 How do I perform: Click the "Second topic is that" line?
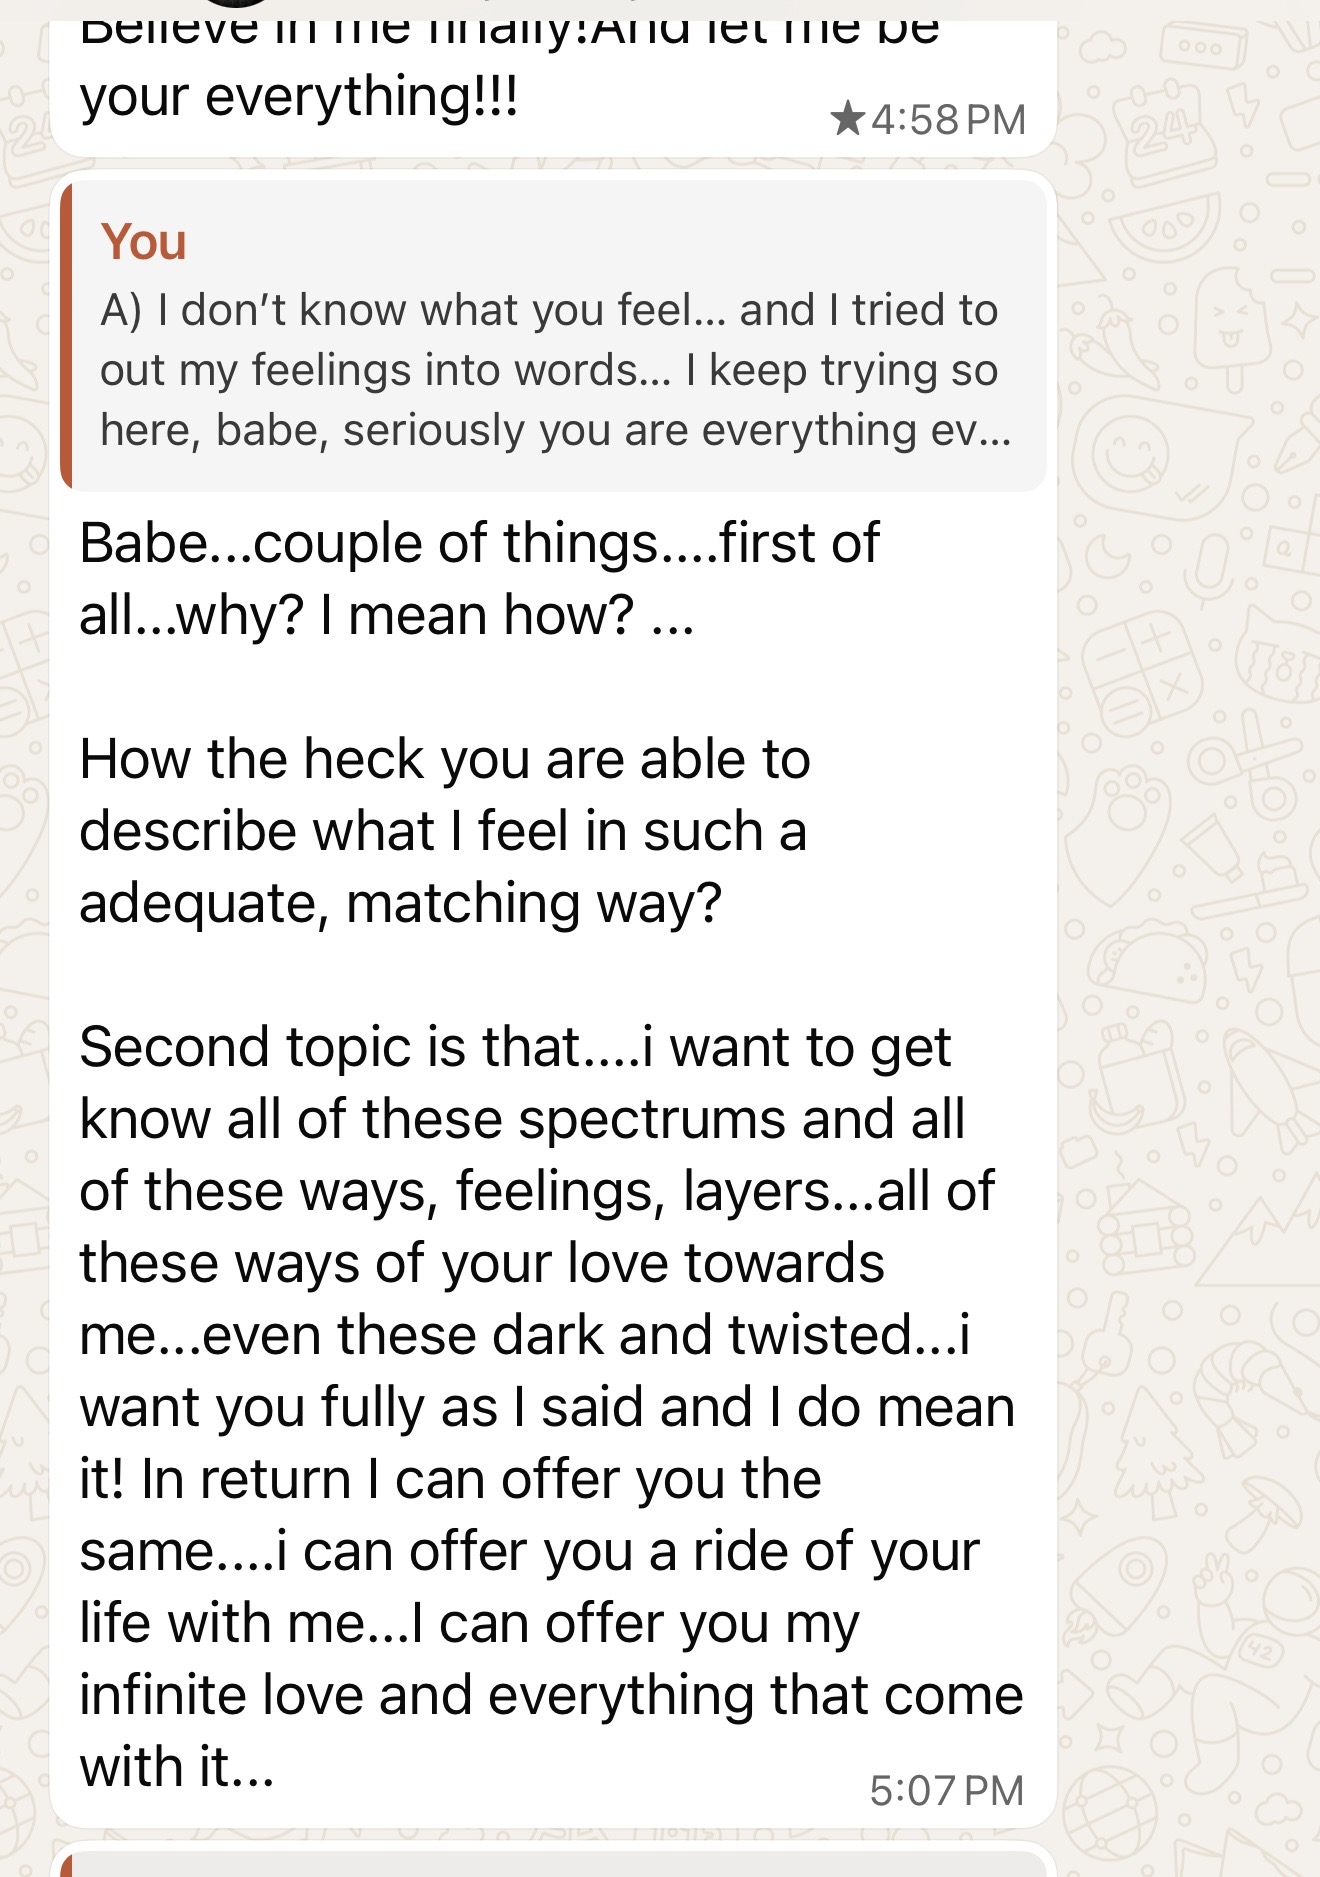click(x=514, y=1047)
